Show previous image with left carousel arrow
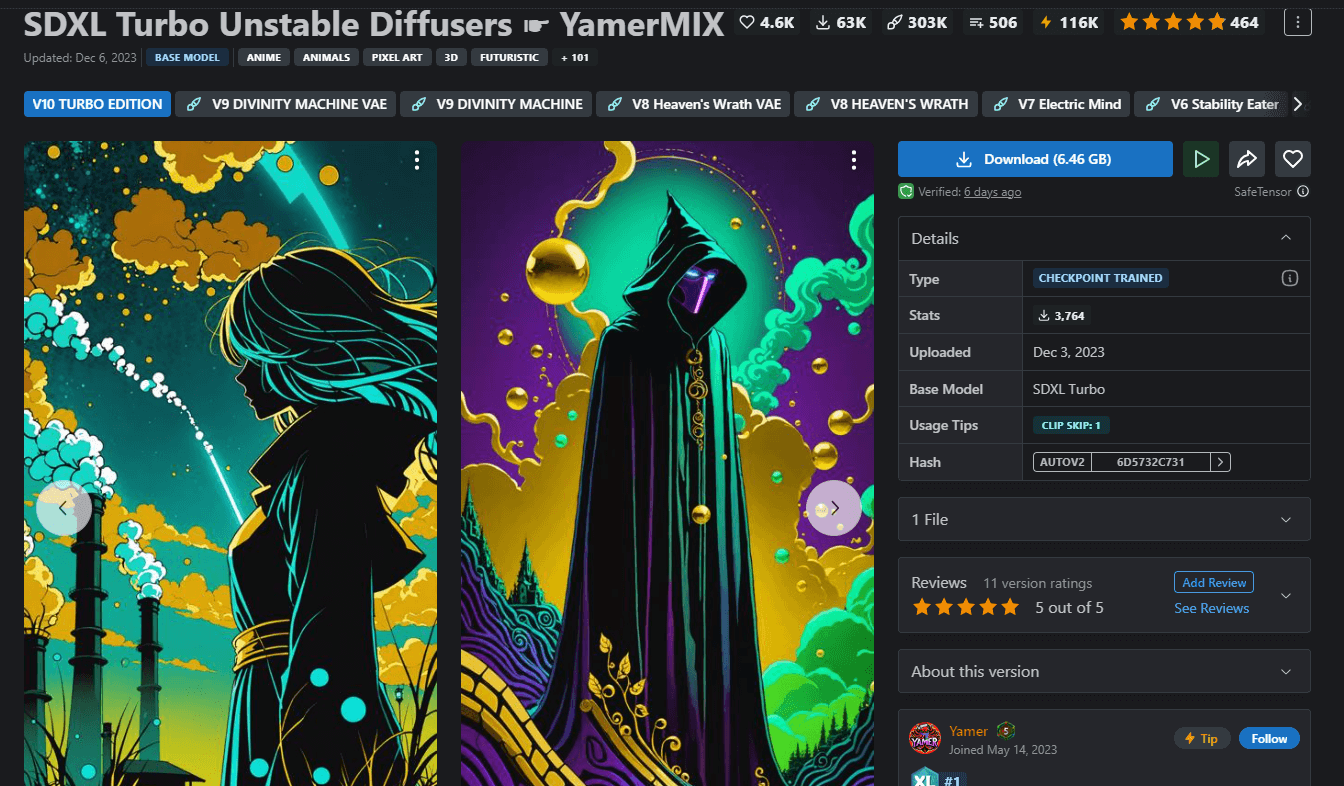The height and width of the screenshot is (786, 1344). [x=64, y=508]
